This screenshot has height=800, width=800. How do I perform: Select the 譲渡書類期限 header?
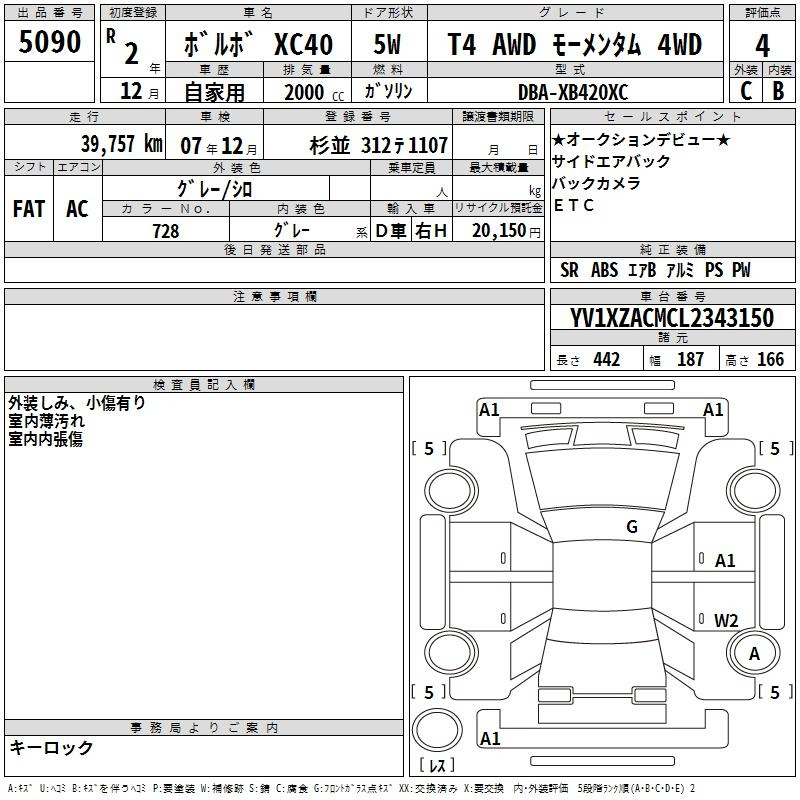[498, 116]
